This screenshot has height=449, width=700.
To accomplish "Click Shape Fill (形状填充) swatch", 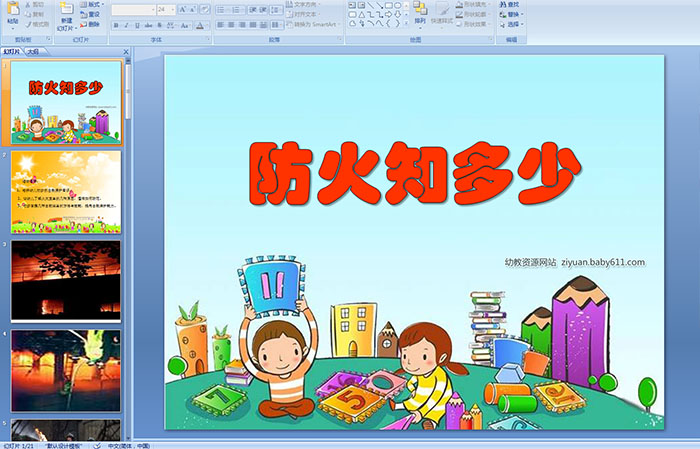I will click(459, 4).
